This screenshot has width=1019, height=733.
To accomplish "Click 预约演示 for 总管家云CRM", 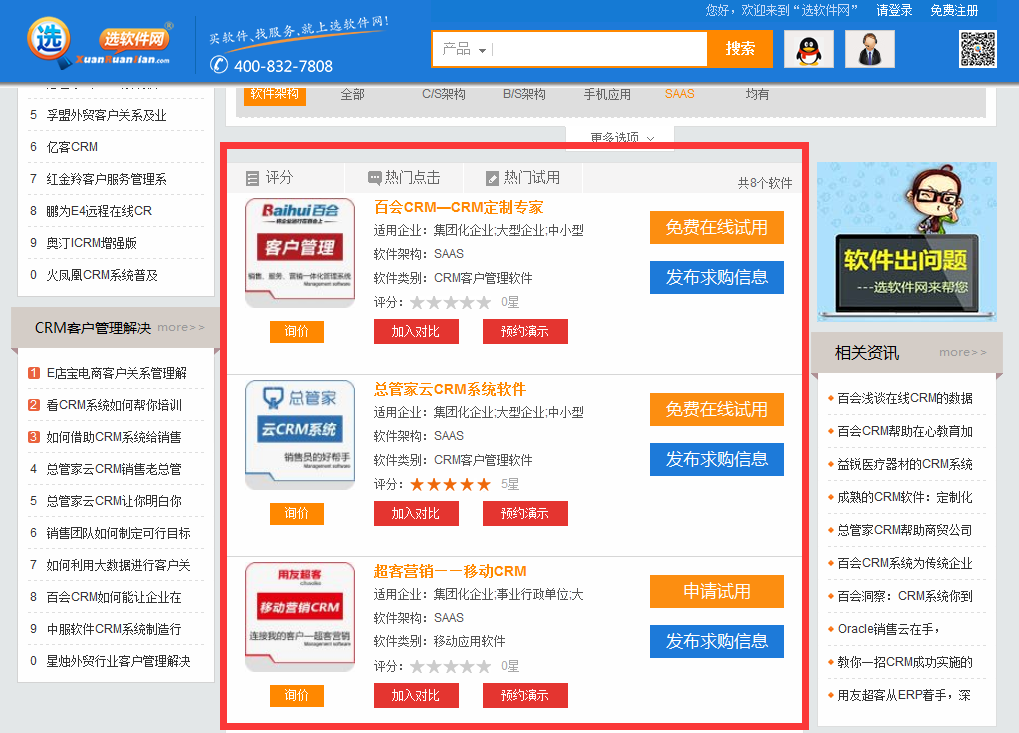I will (x=525, y=513).
